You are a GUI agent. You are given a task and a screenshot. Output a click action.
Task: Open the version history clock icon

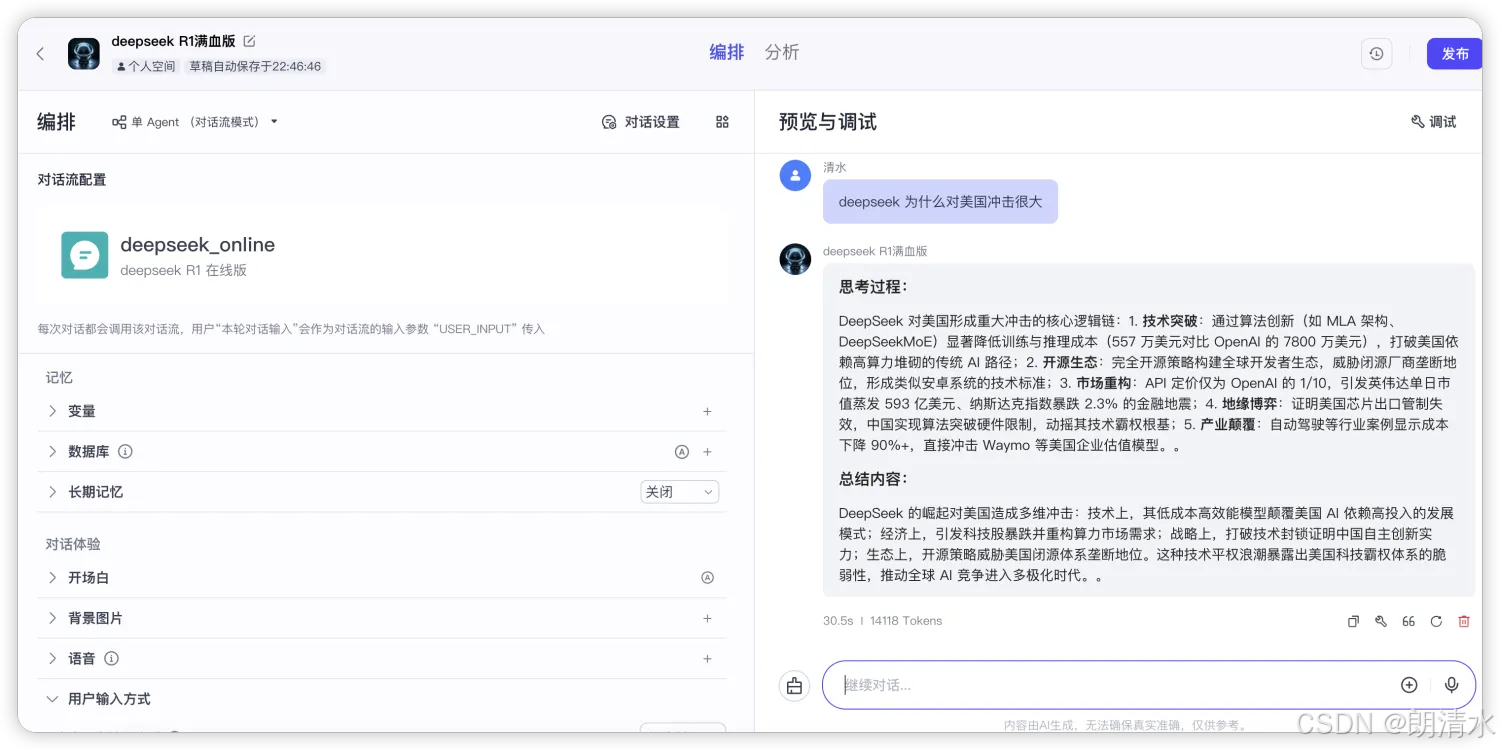point(1377,54)
